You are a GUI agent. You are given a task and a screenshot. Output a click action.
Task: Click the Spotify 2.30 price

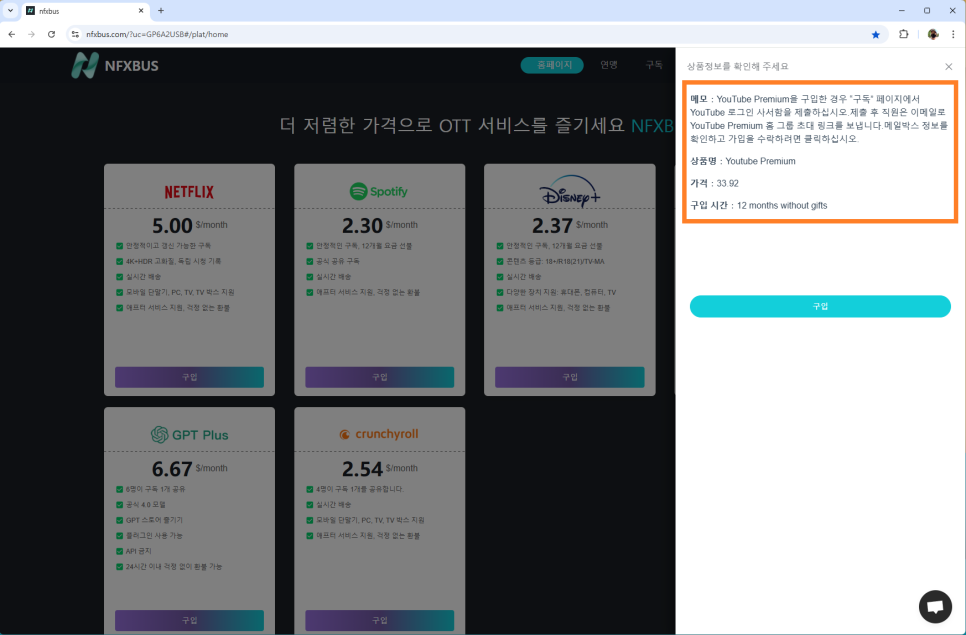(x=362, y=225)
